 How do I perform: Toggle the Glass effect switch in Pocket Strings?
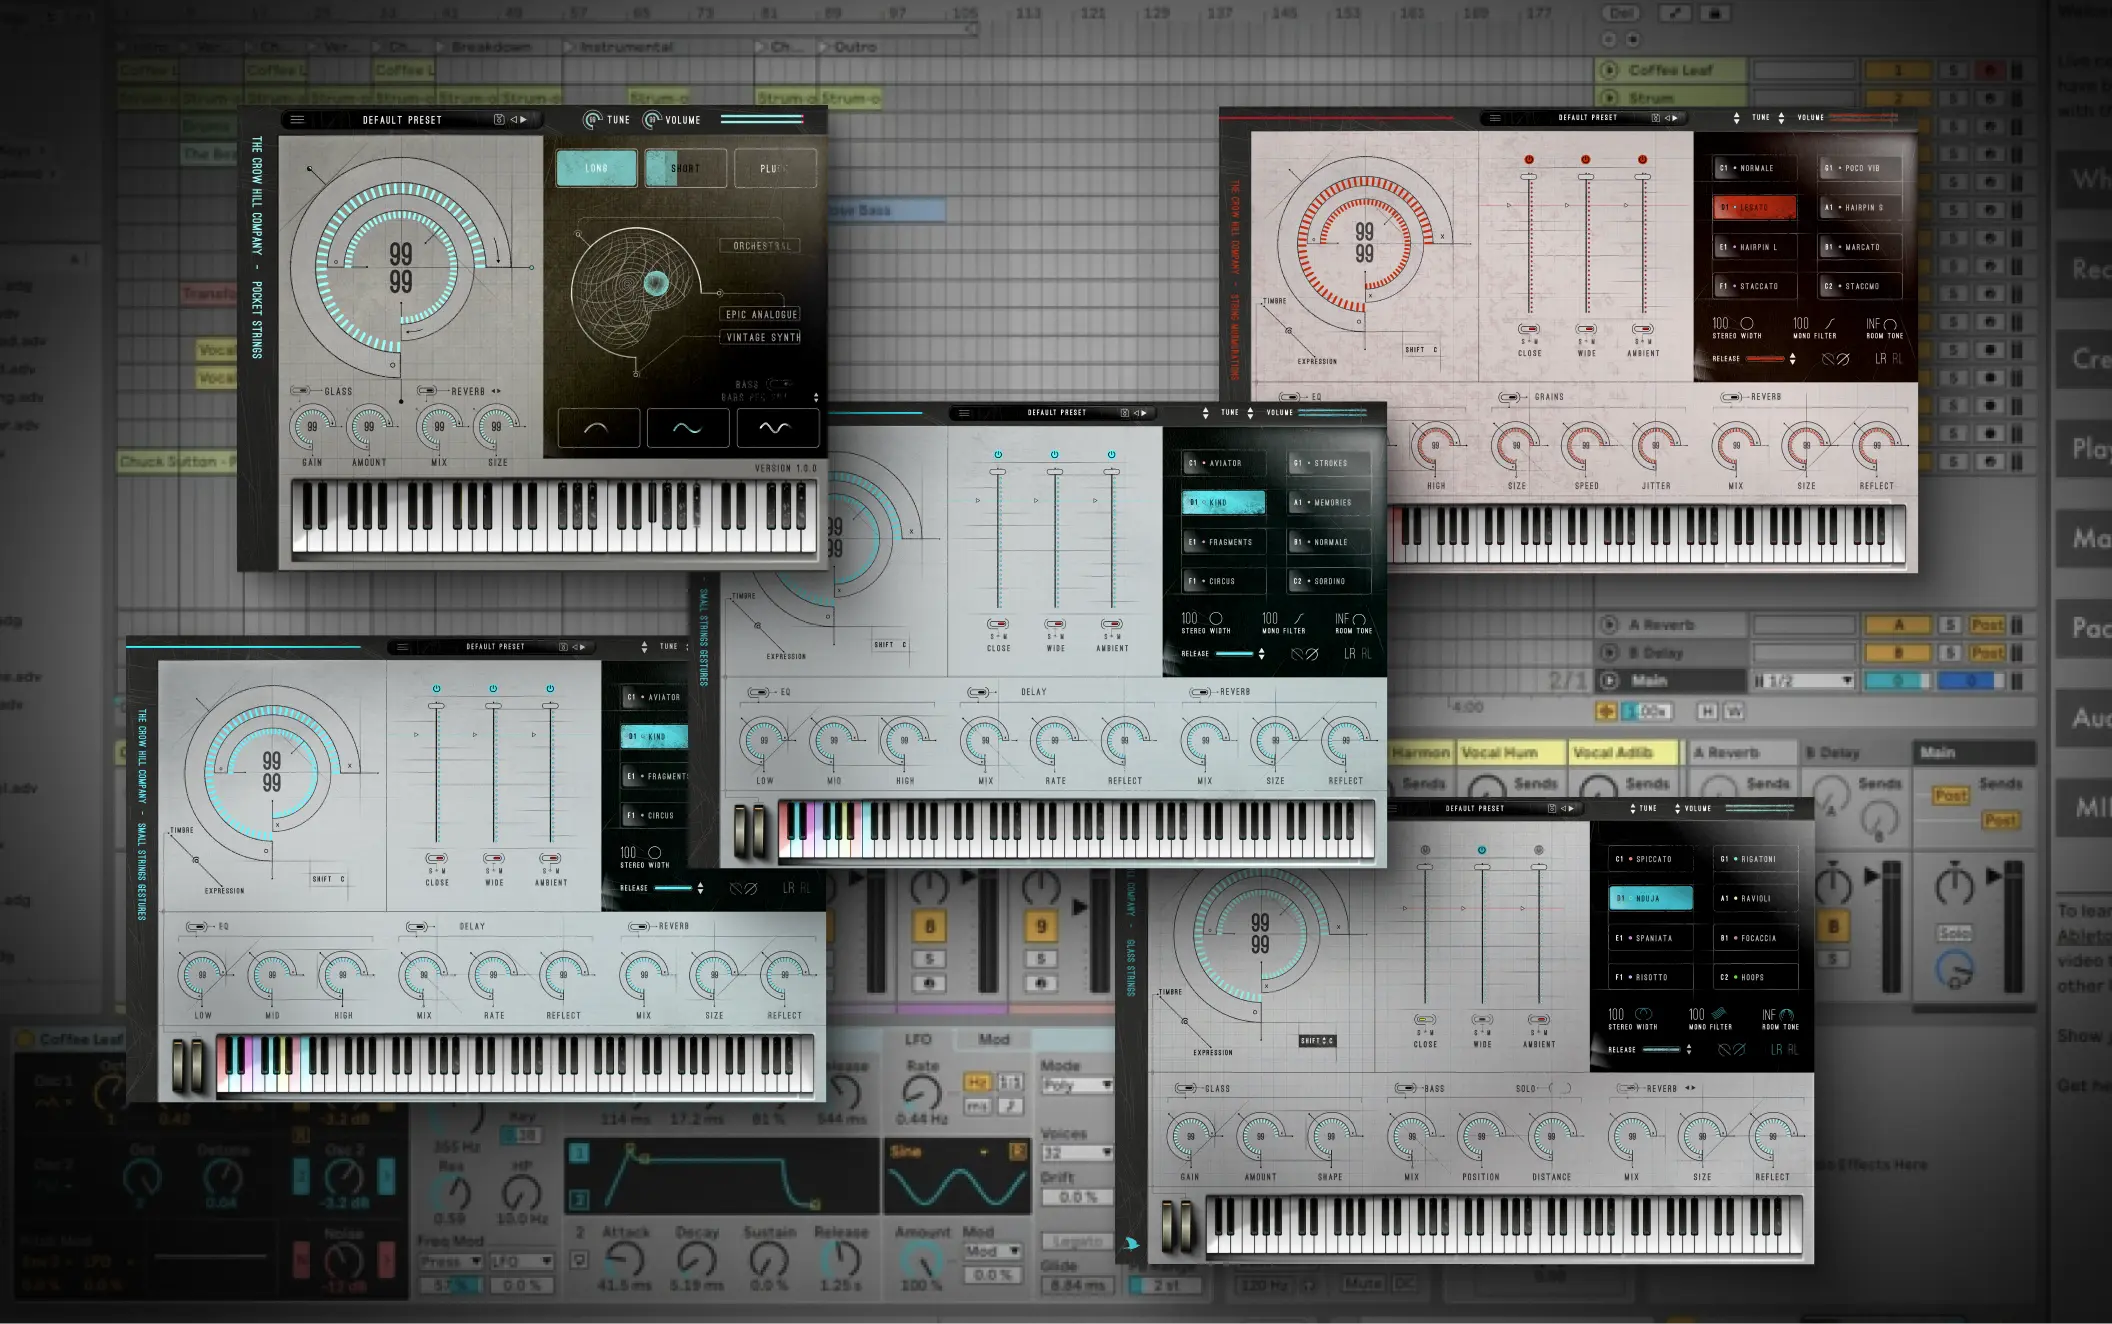pos(300,391)
